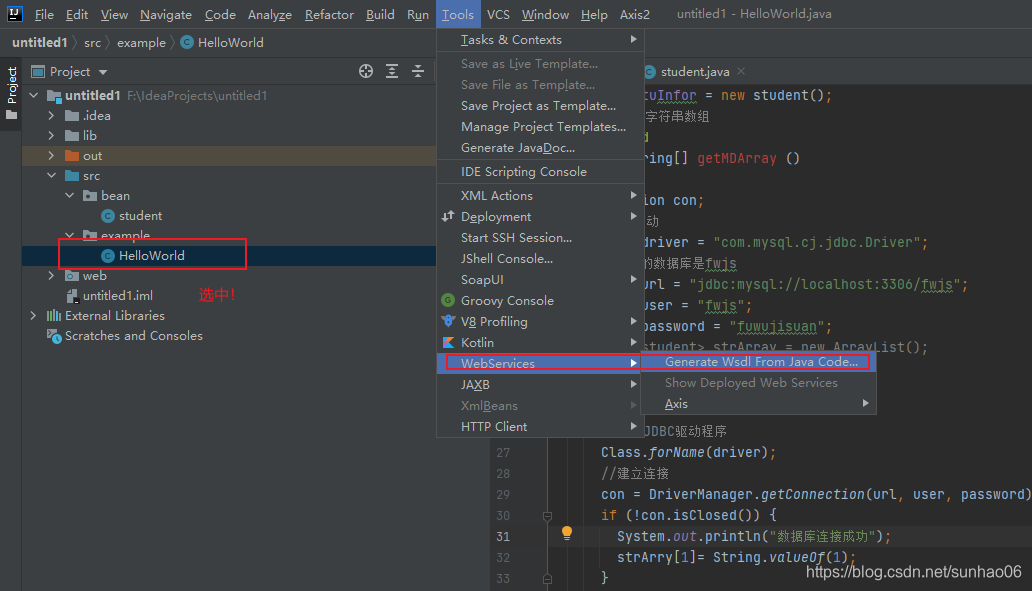Screen dimensions: 1032x591
Task: Expand the out folder
Action: (51, 156)
